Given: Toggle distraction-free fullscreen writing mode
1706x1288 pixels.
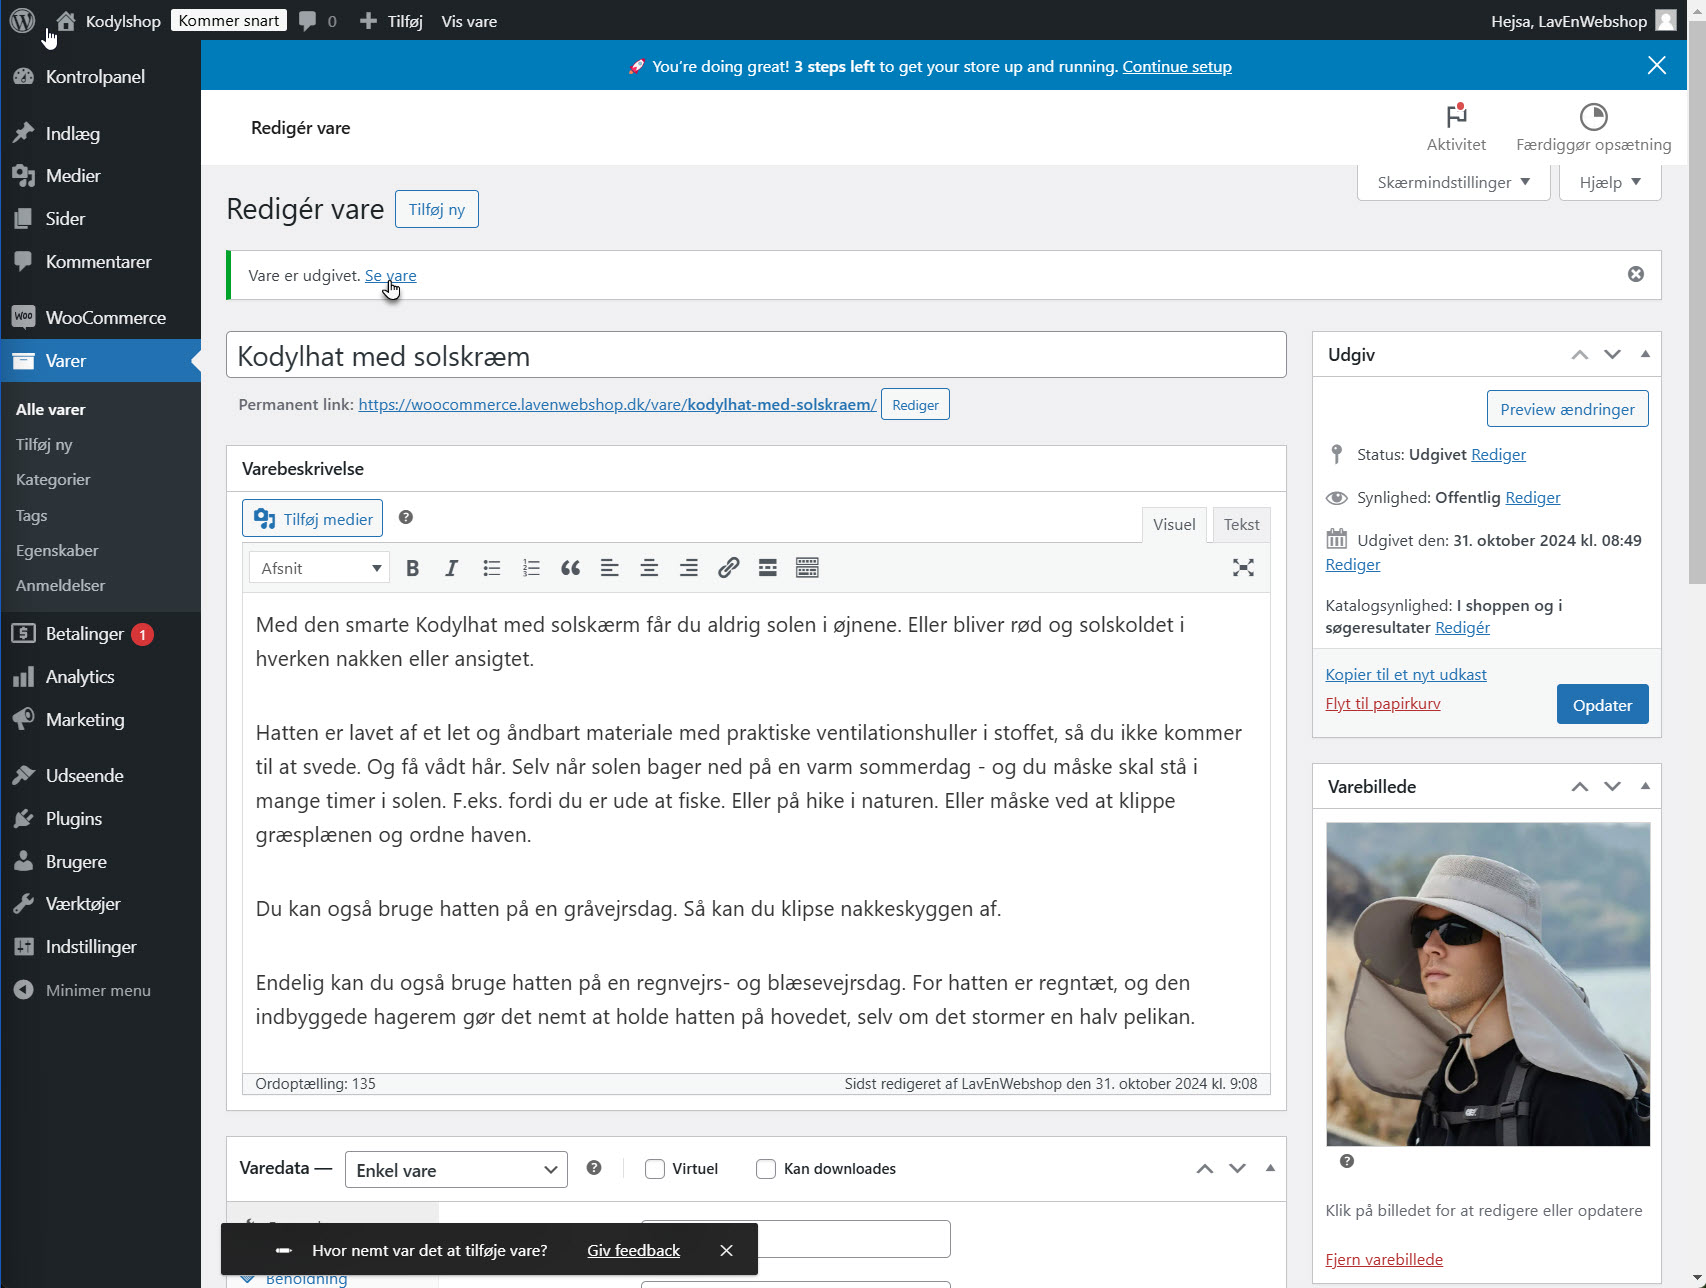Looking at the screenshot, I should (1243, 567).
